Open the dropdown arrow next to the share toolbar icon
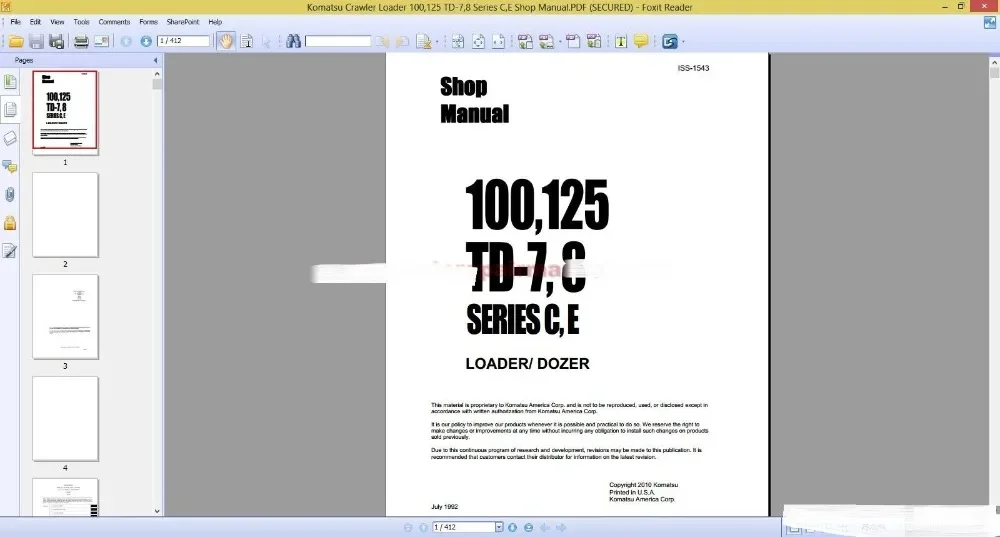The image size is (1000, 537). coord(683,42)
